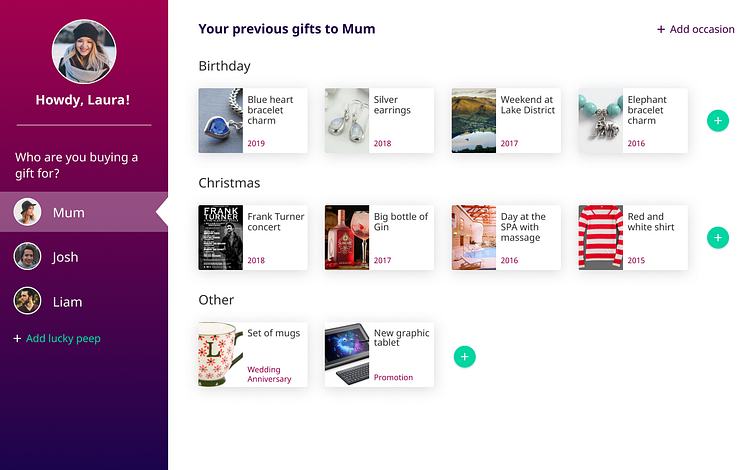
Task: Click Josh's avatar icon
Action: point(28,257)
